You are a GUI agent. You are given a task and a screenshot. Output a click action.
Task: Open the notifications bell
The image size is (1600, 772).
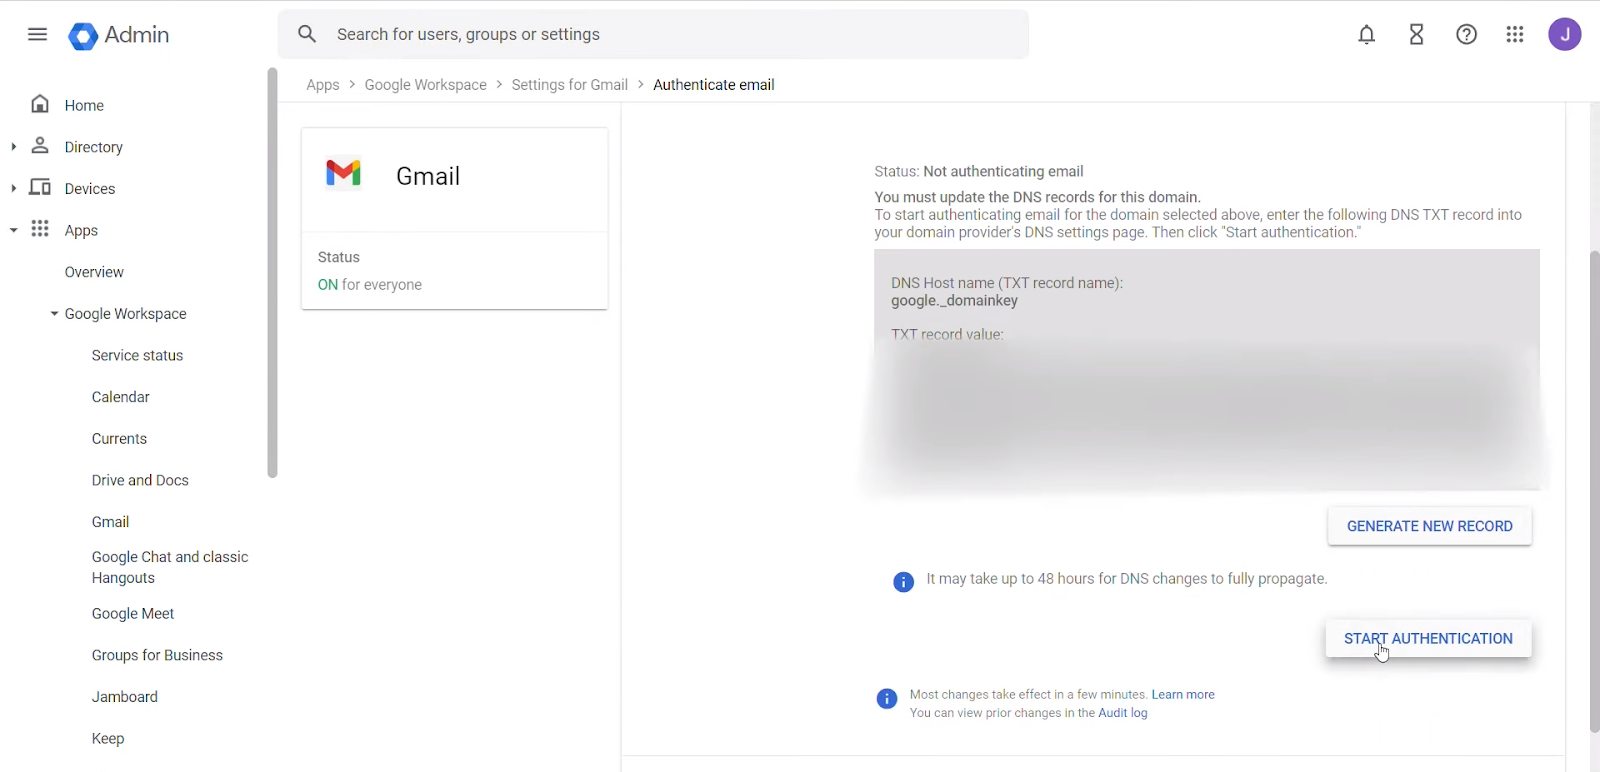tap(1367, 35)
